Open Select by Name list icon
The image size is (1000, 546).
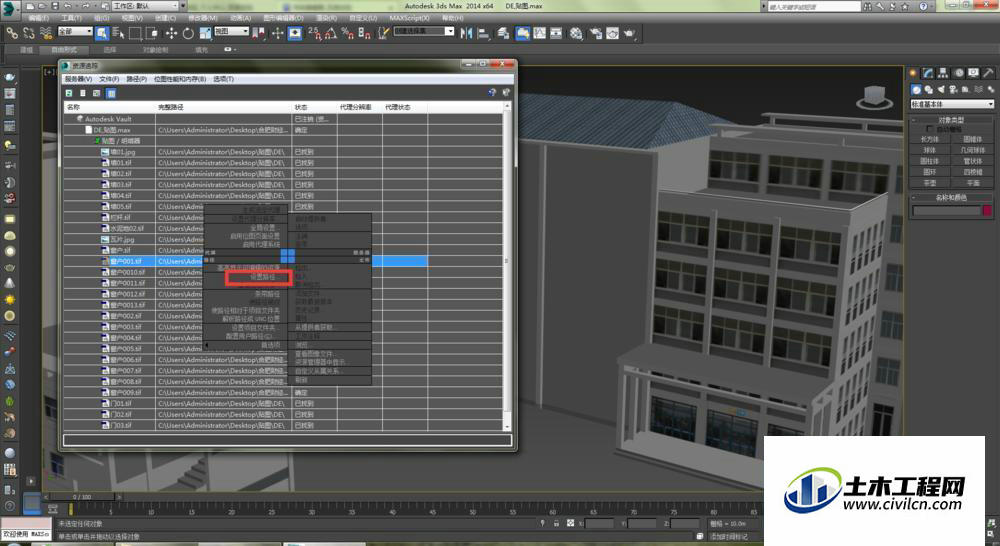[119, 33]
